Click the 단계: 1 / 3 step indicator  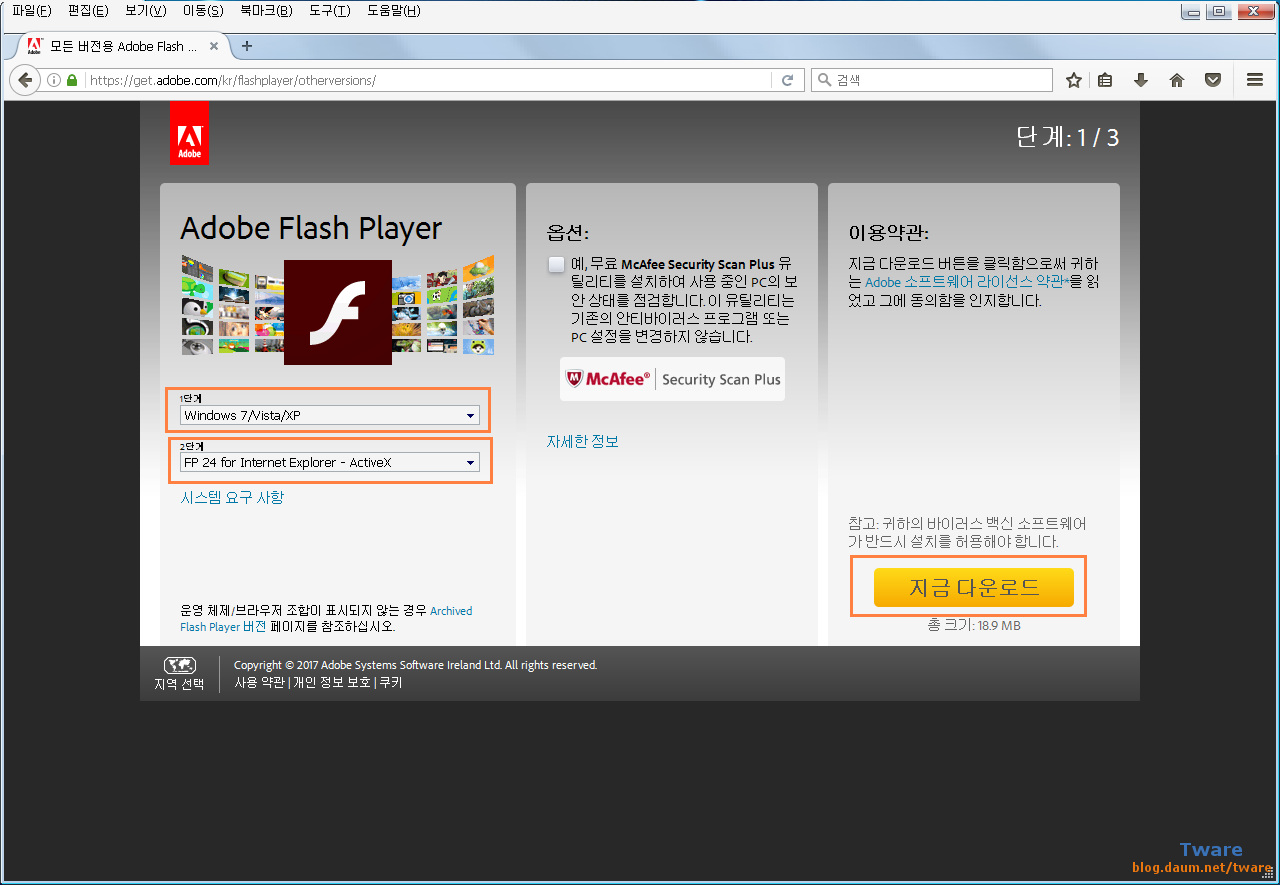tap(1067, 138)
